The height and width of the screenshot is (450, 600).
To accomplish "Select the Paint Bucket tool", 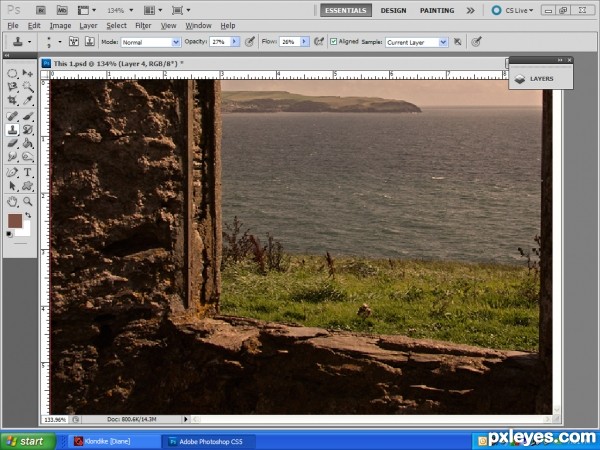I will point(27,143).
